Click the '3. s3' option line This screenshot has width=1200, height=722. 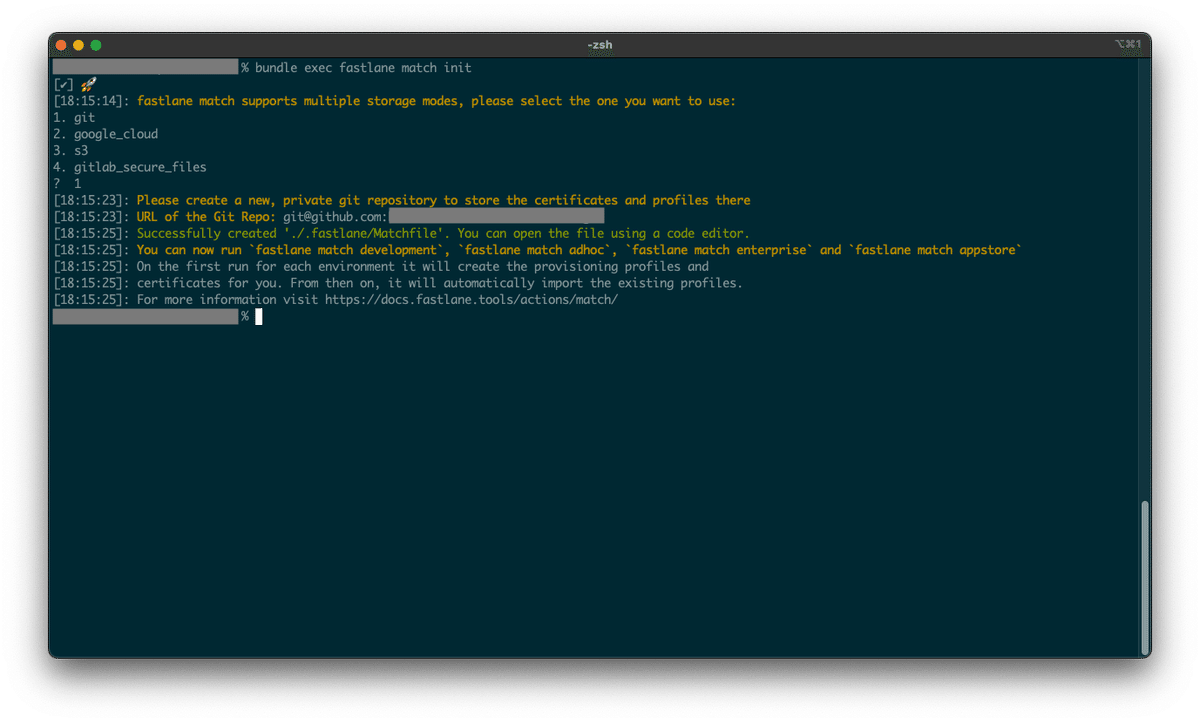(x=71, y=151)
